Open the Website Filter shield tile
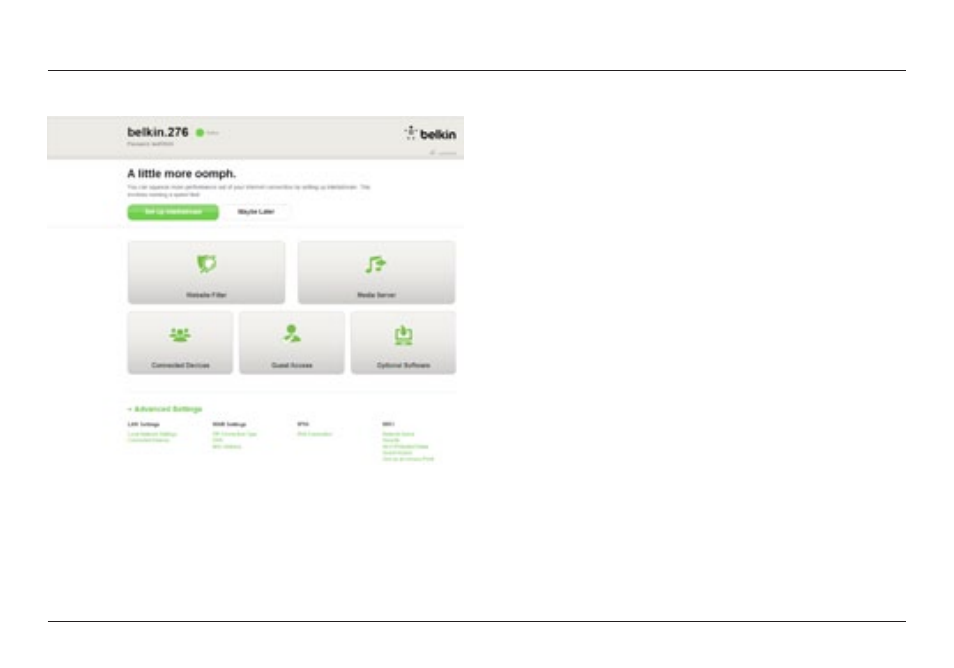The width and height of the screenshot is (954, 668). (206, 272)
